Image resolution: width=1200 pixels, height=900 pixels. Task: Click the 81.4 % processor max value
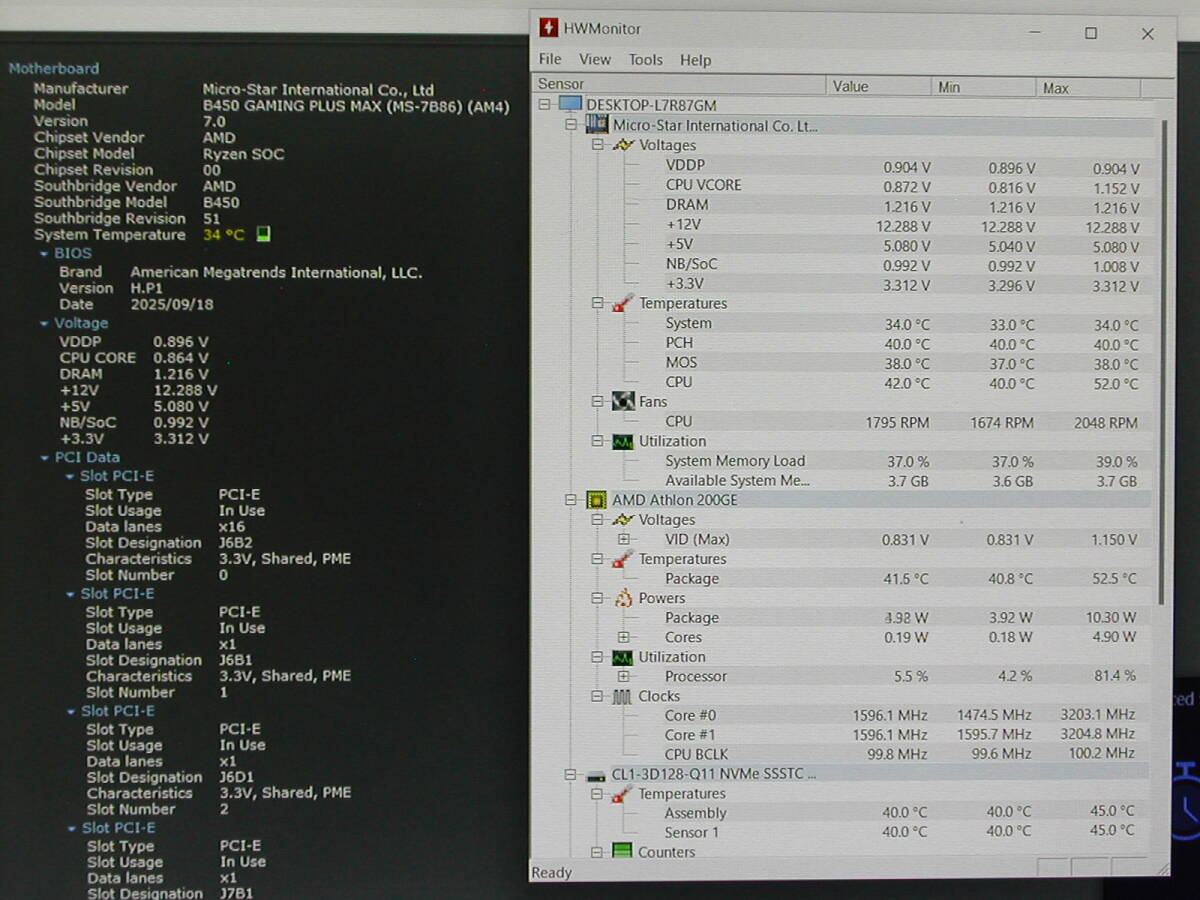point(1115,677)
